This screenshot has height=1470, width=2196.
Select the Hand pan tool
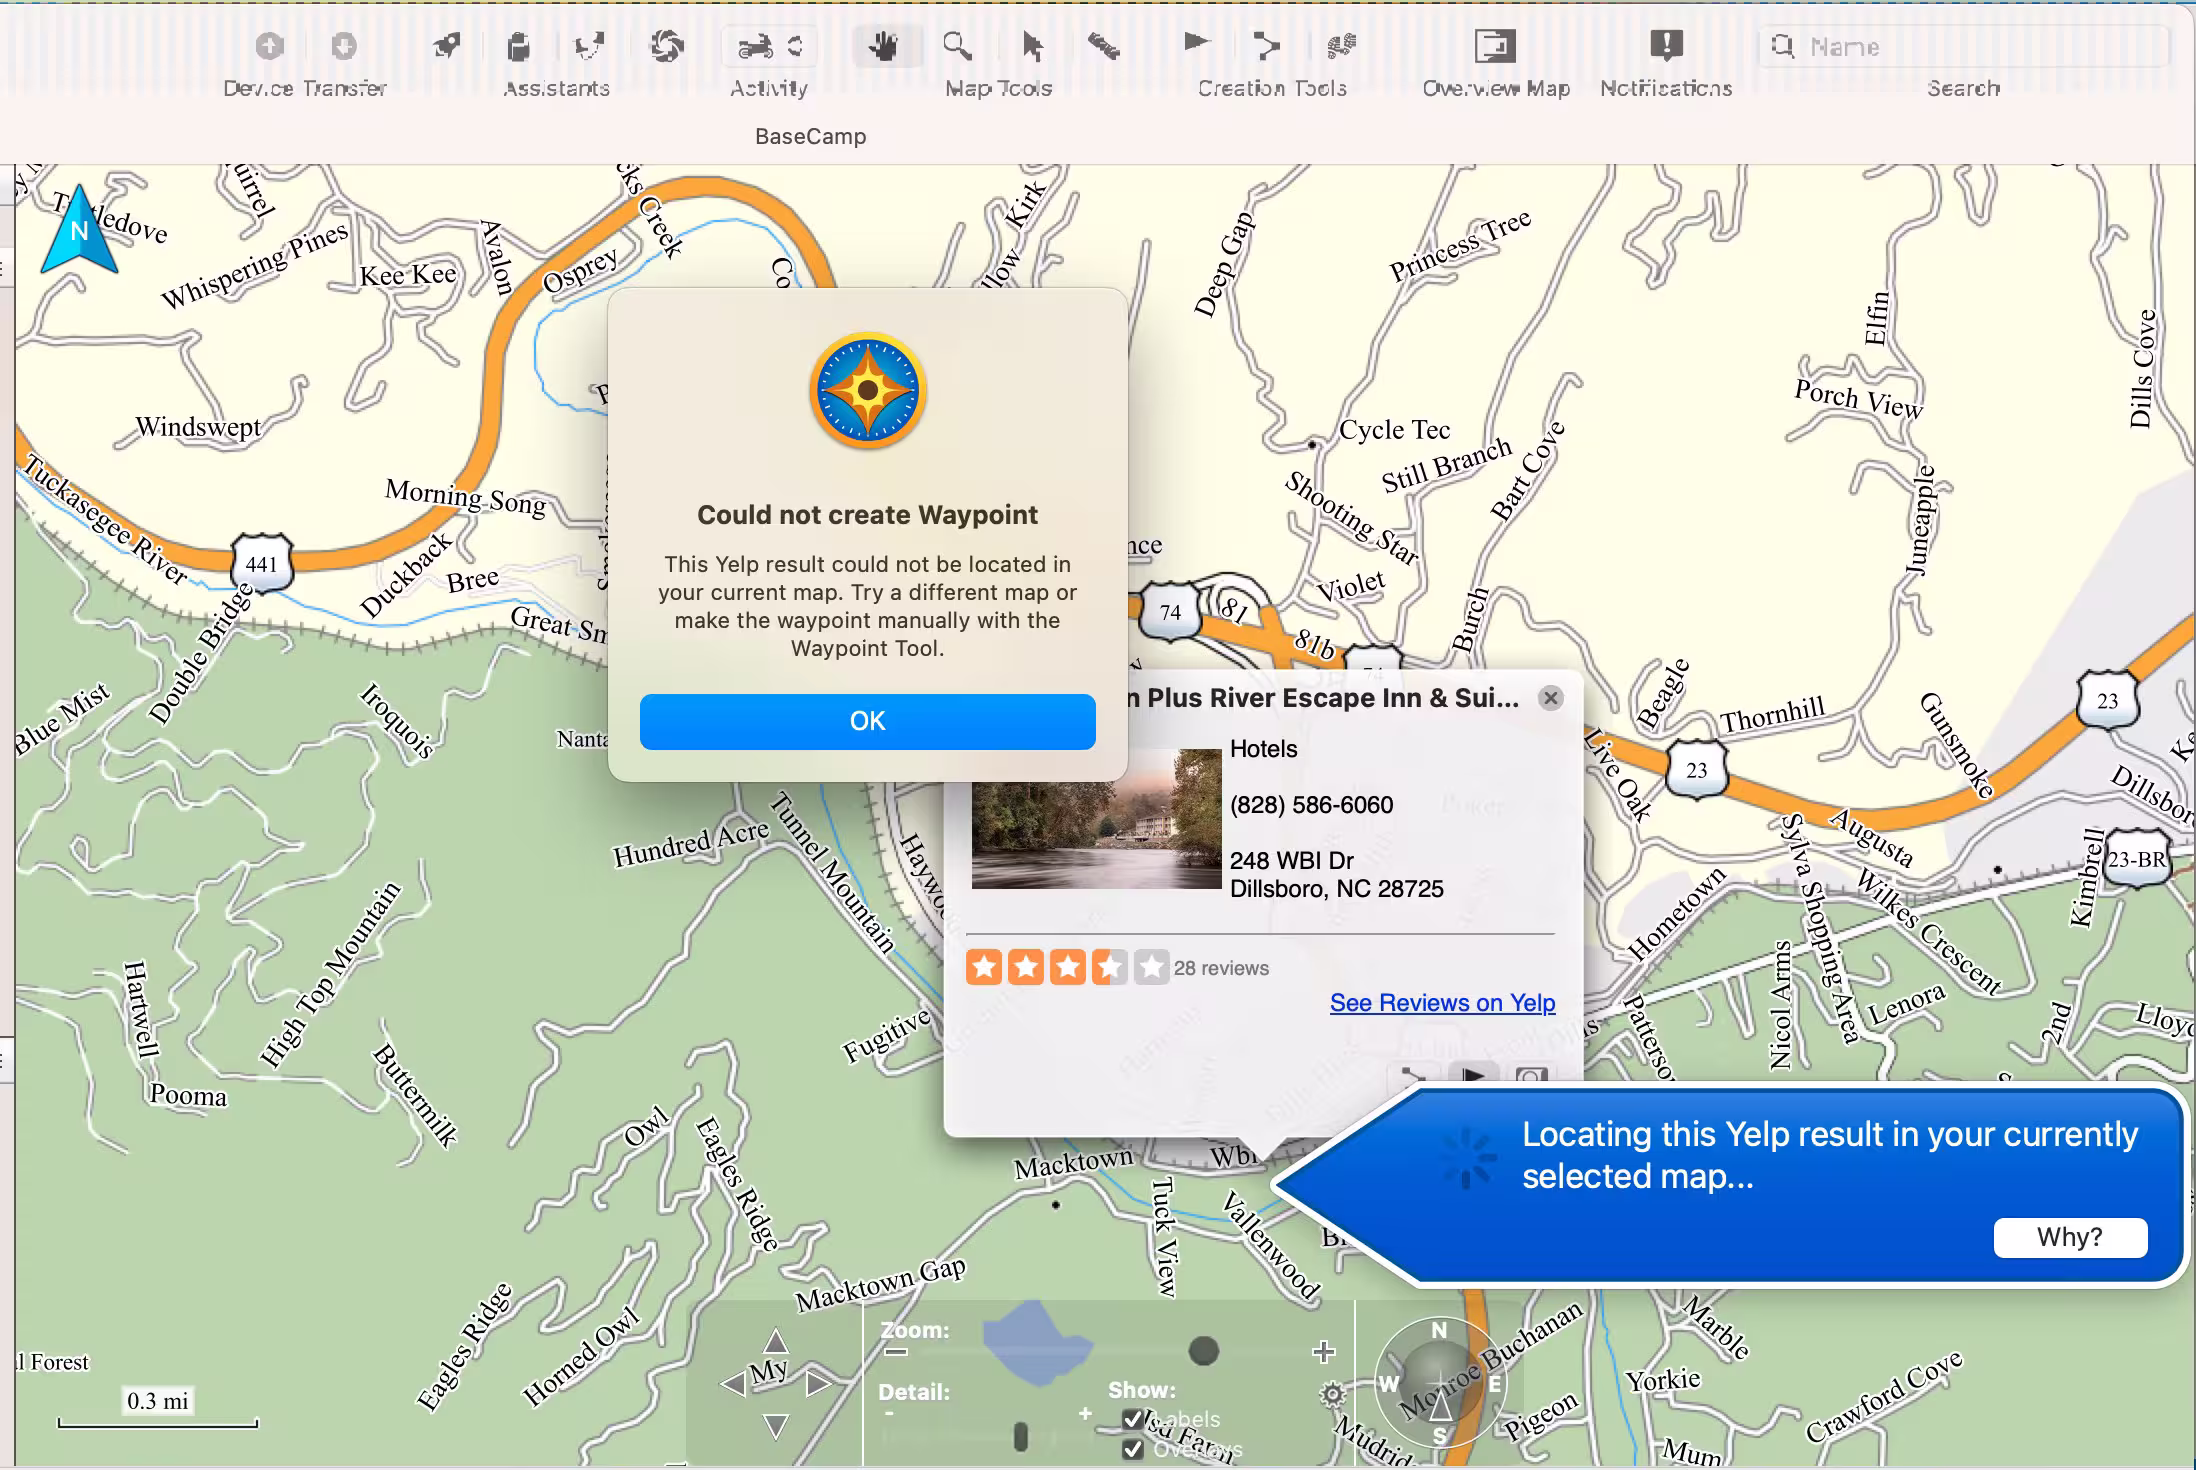click(x=884, y=46)
